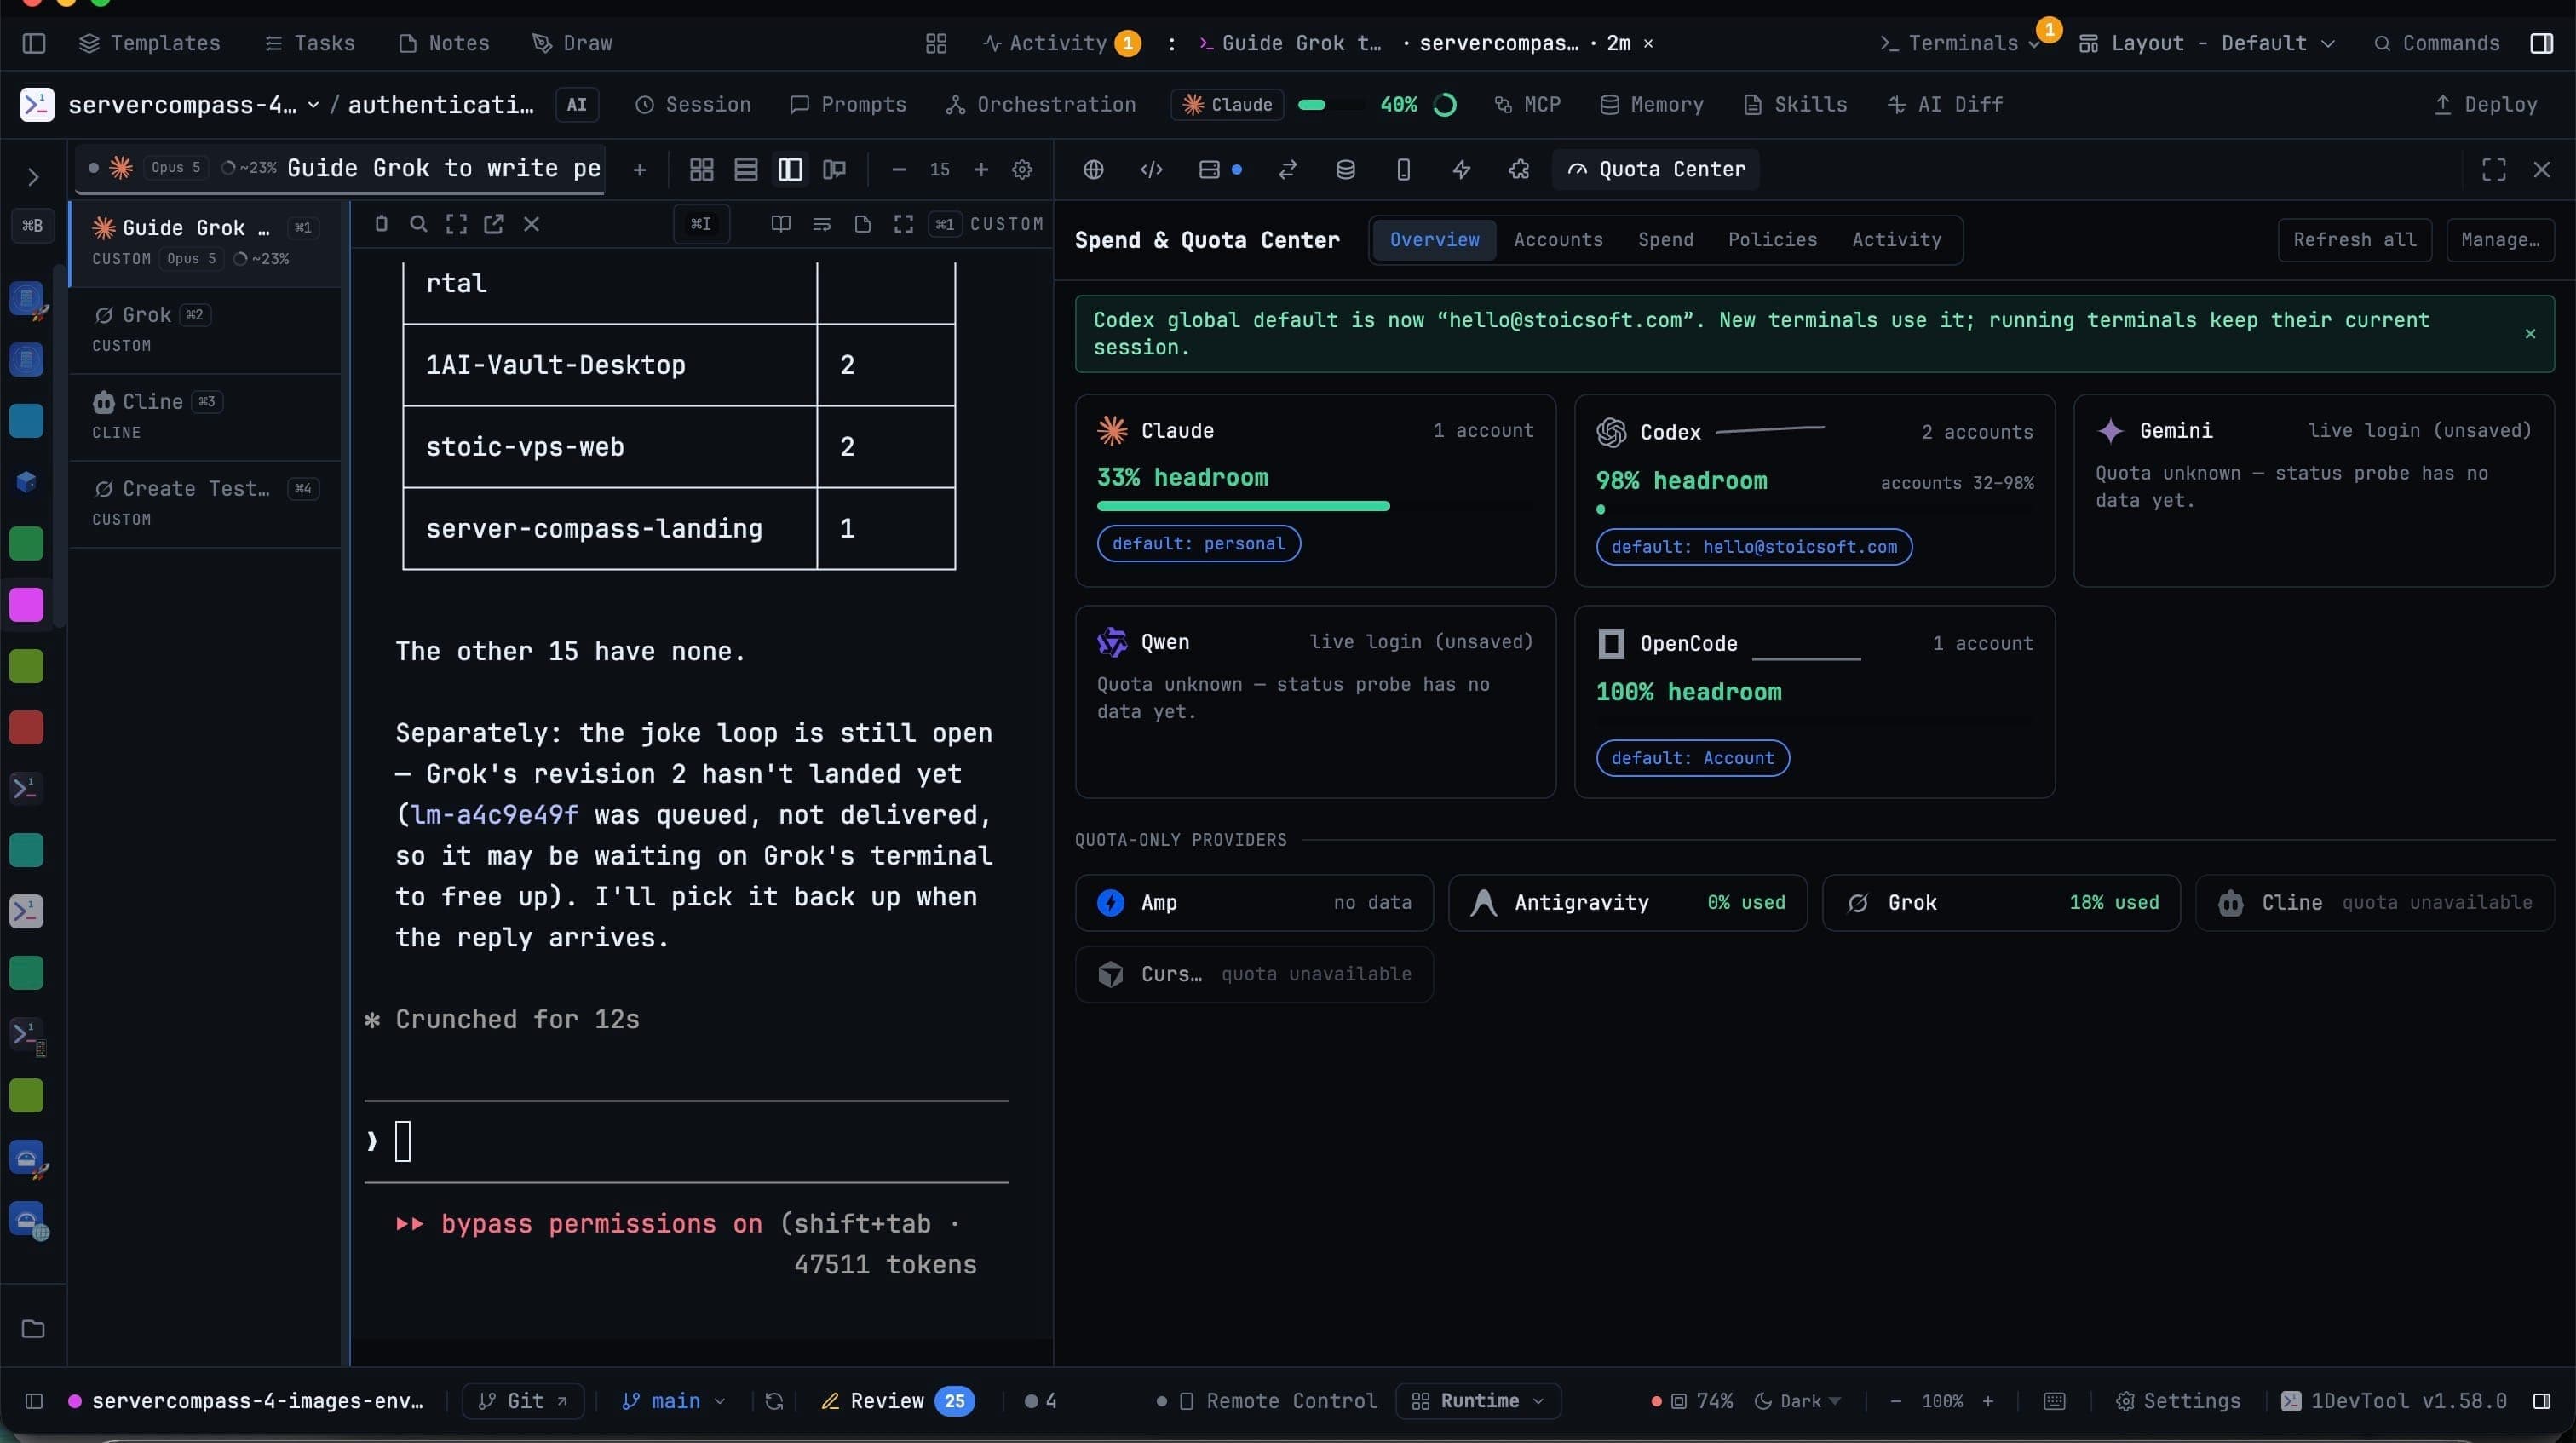
Task: Click Refresh all button
Action: pyautogui.click(x=2355, y=240)
